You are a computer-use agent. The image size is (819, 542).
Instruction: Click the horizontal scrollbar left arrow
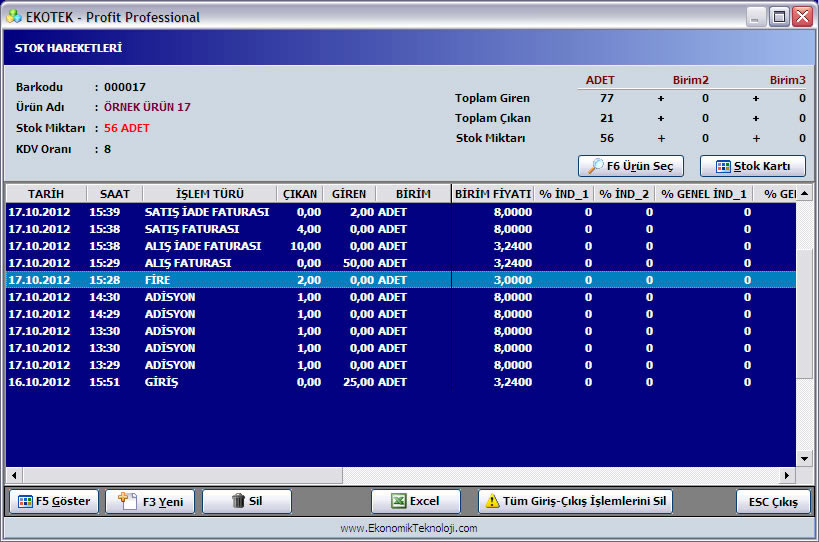click(x=14, y=475)
